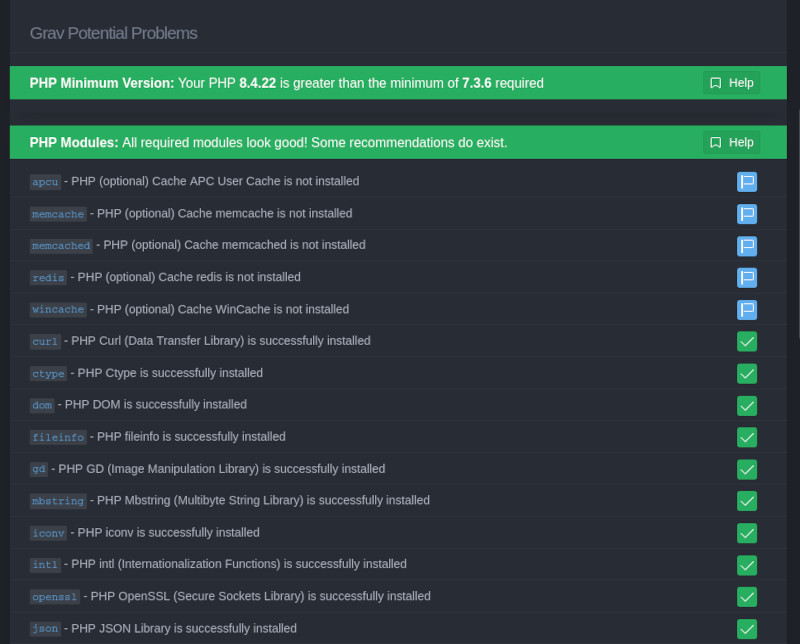Click the flag icon for memcache row
The width and height of the screenshot is (800, 644).
click(x=746, y=214)
